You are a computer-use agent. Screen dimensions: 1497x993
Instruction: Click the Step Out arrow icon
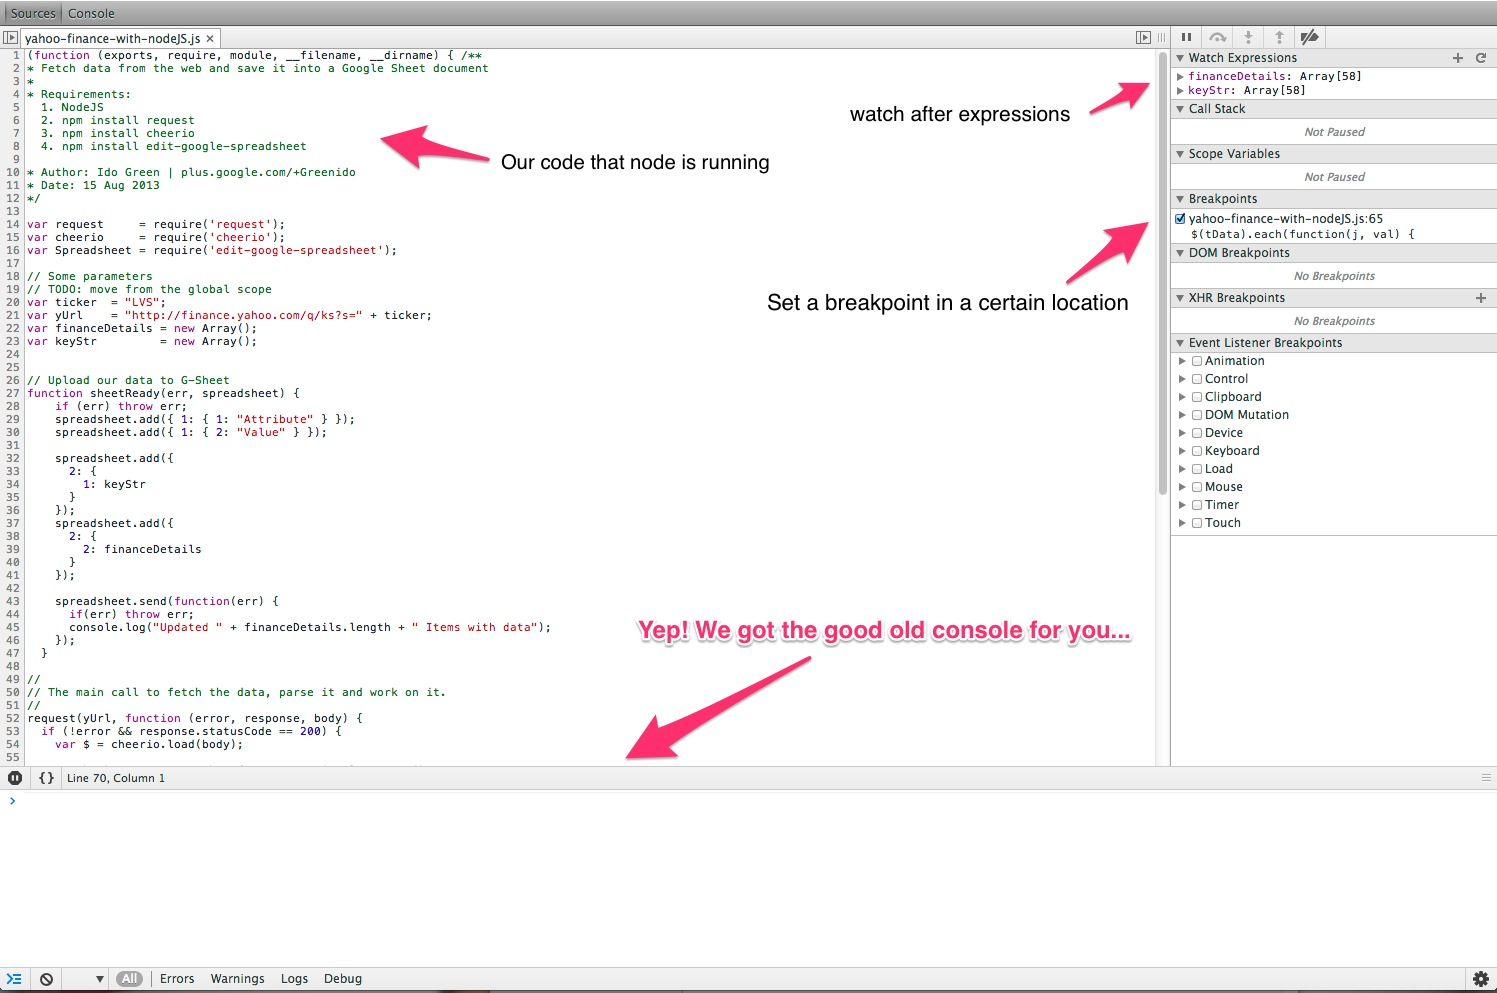[1279, 37]
